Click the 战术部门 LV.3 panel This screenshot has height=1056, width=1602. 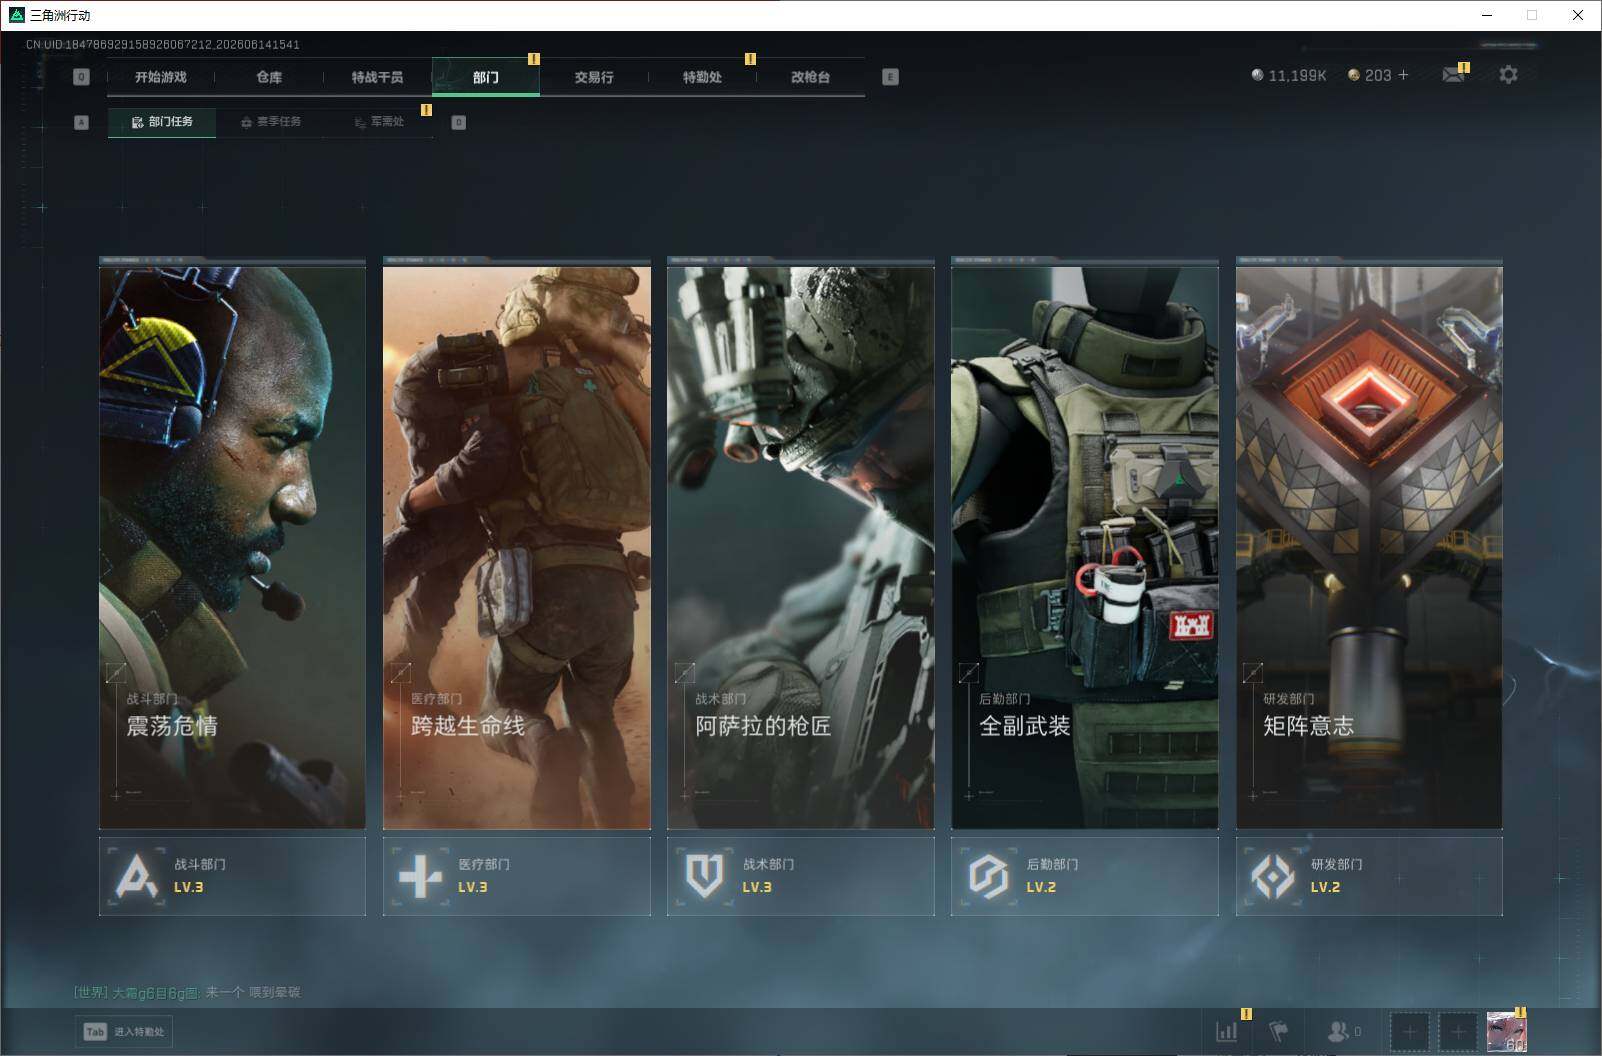click(801, 876)
